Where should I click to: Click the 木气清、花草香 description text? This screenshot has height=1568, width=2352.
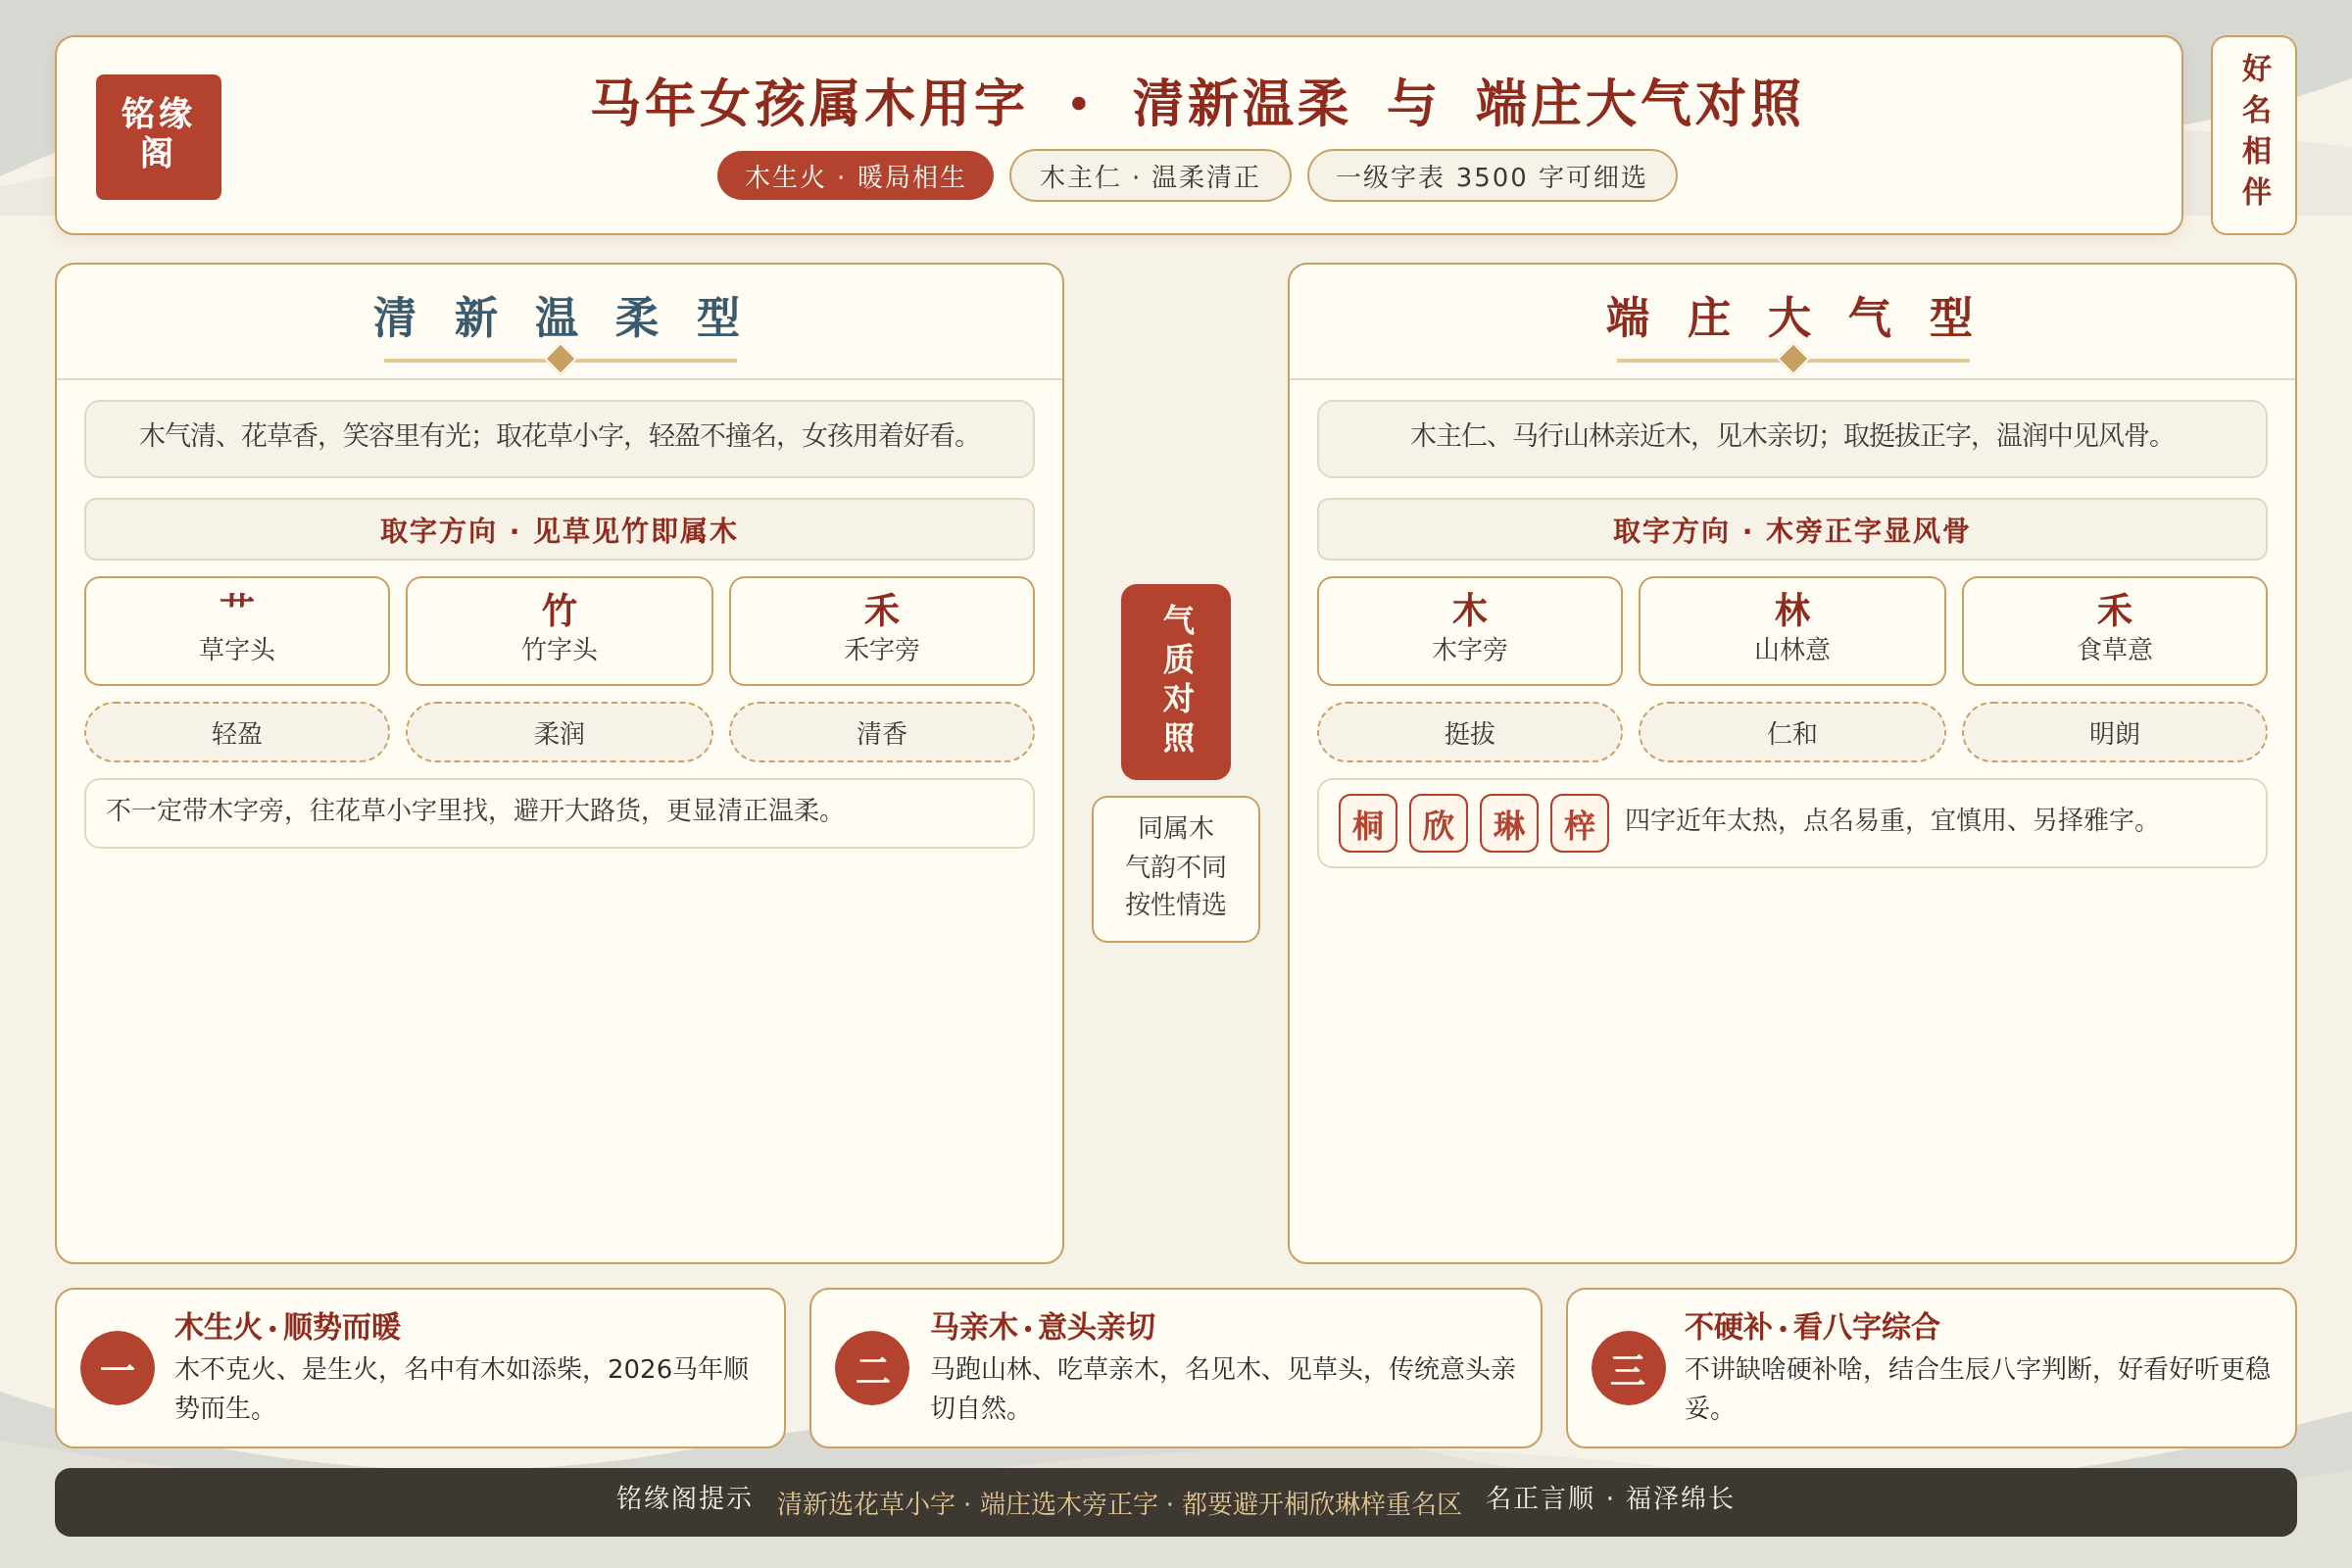tap(559, 435)
